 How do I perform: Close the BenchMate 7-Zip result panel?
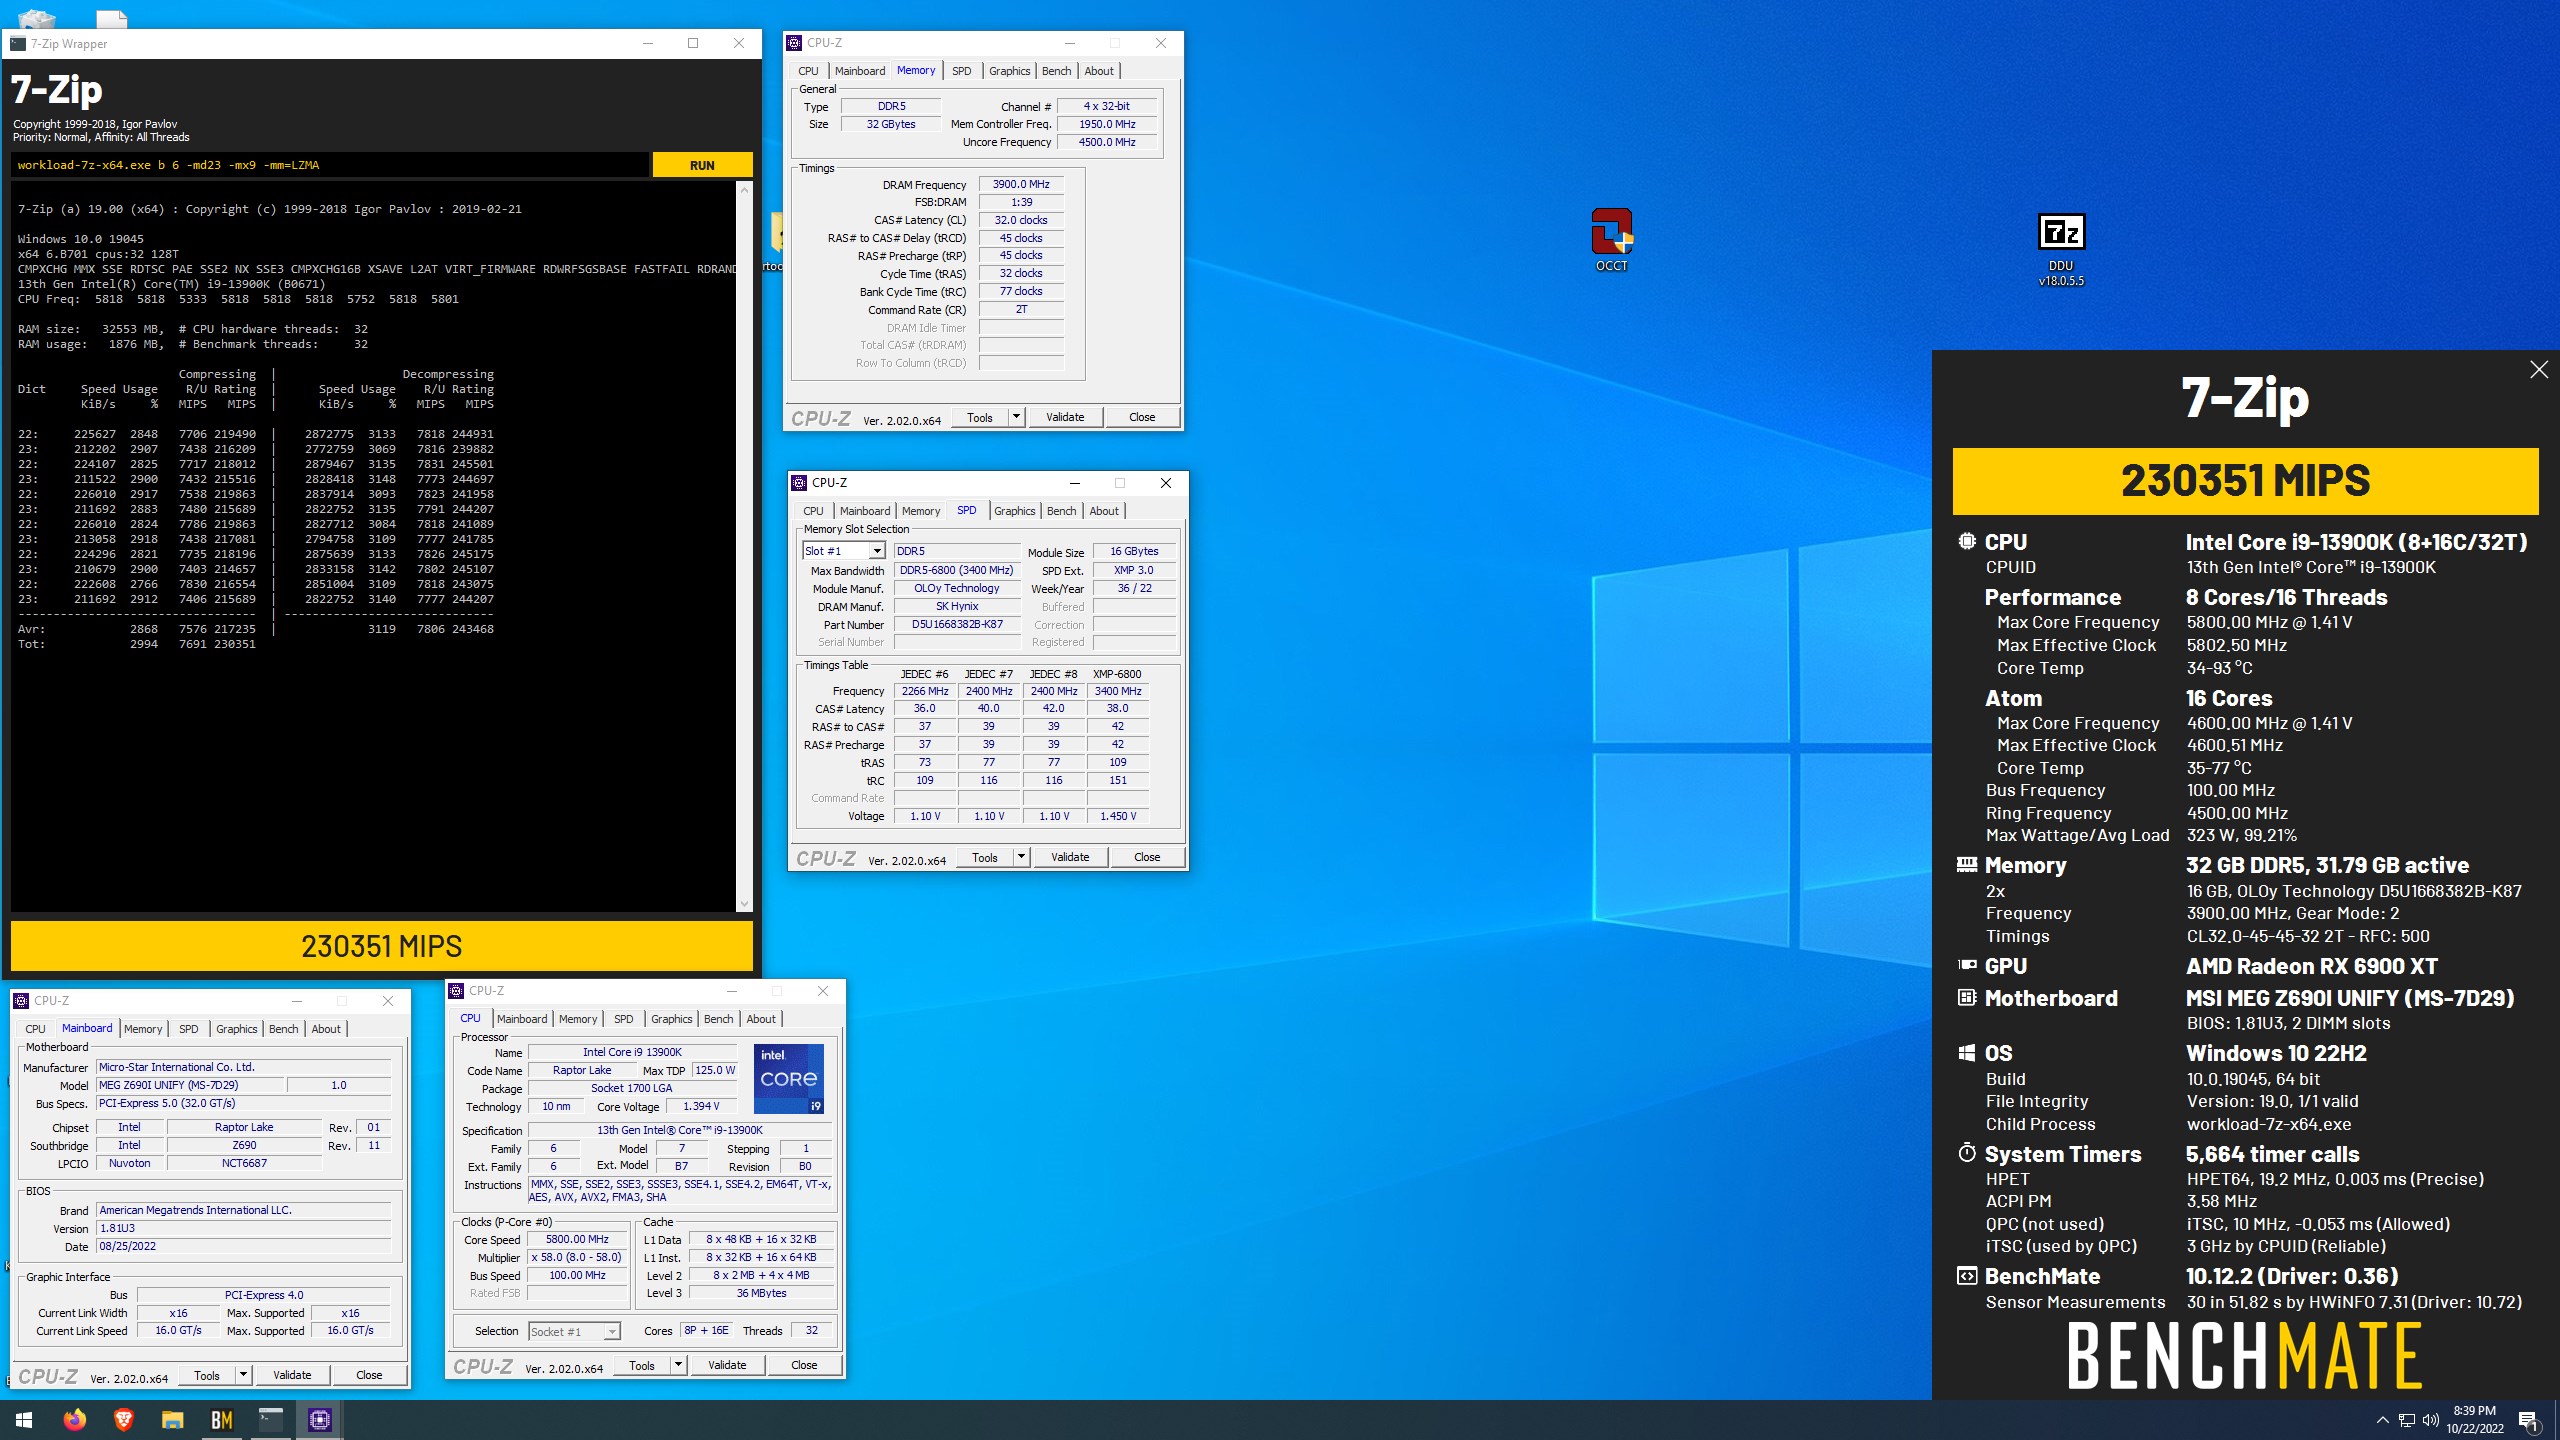[x=2538, y=370]
